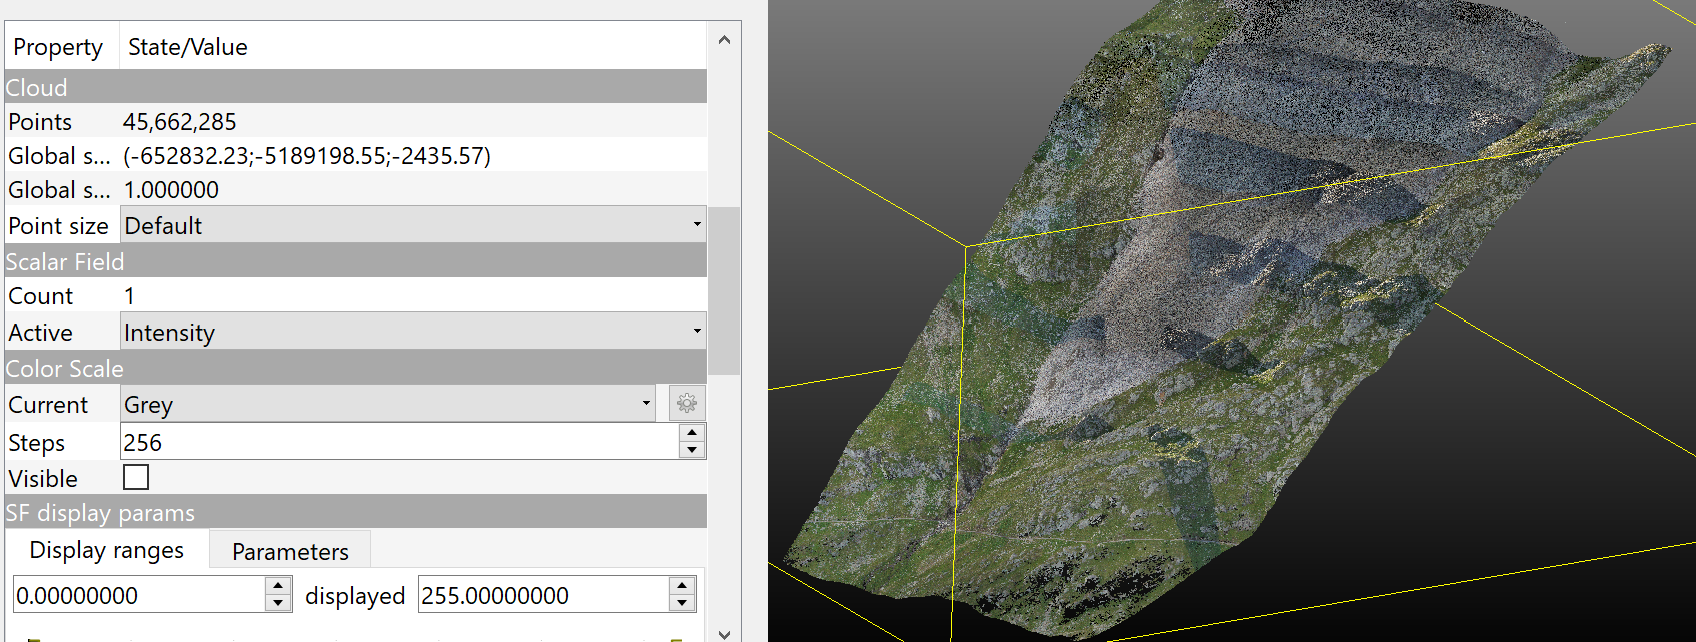The height and width of the screenshot is (642, 1696).
Task: Click the Property column header
Action: click(60, 47)
